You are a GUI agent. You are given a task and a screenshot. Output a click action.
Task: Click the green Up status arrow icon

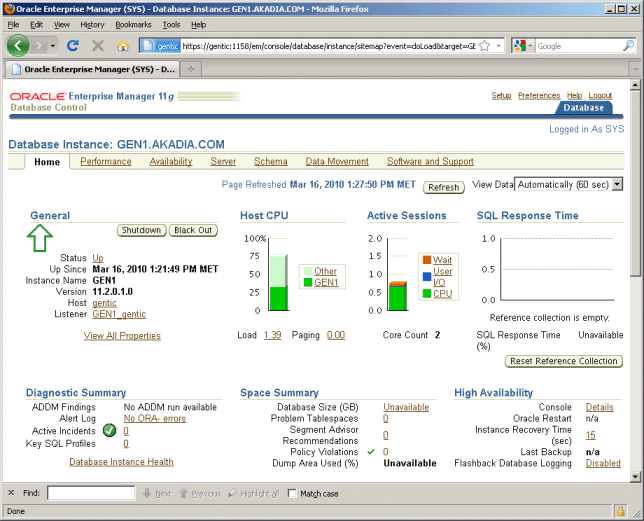[40, 238]
